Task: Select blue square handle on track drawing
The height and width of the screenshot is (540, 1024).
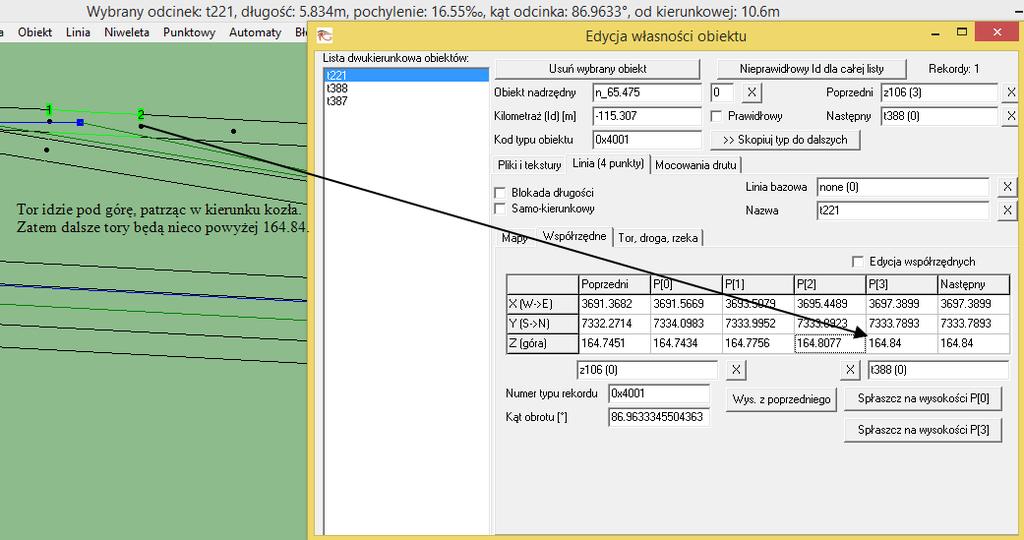Action: pos(80,122)
